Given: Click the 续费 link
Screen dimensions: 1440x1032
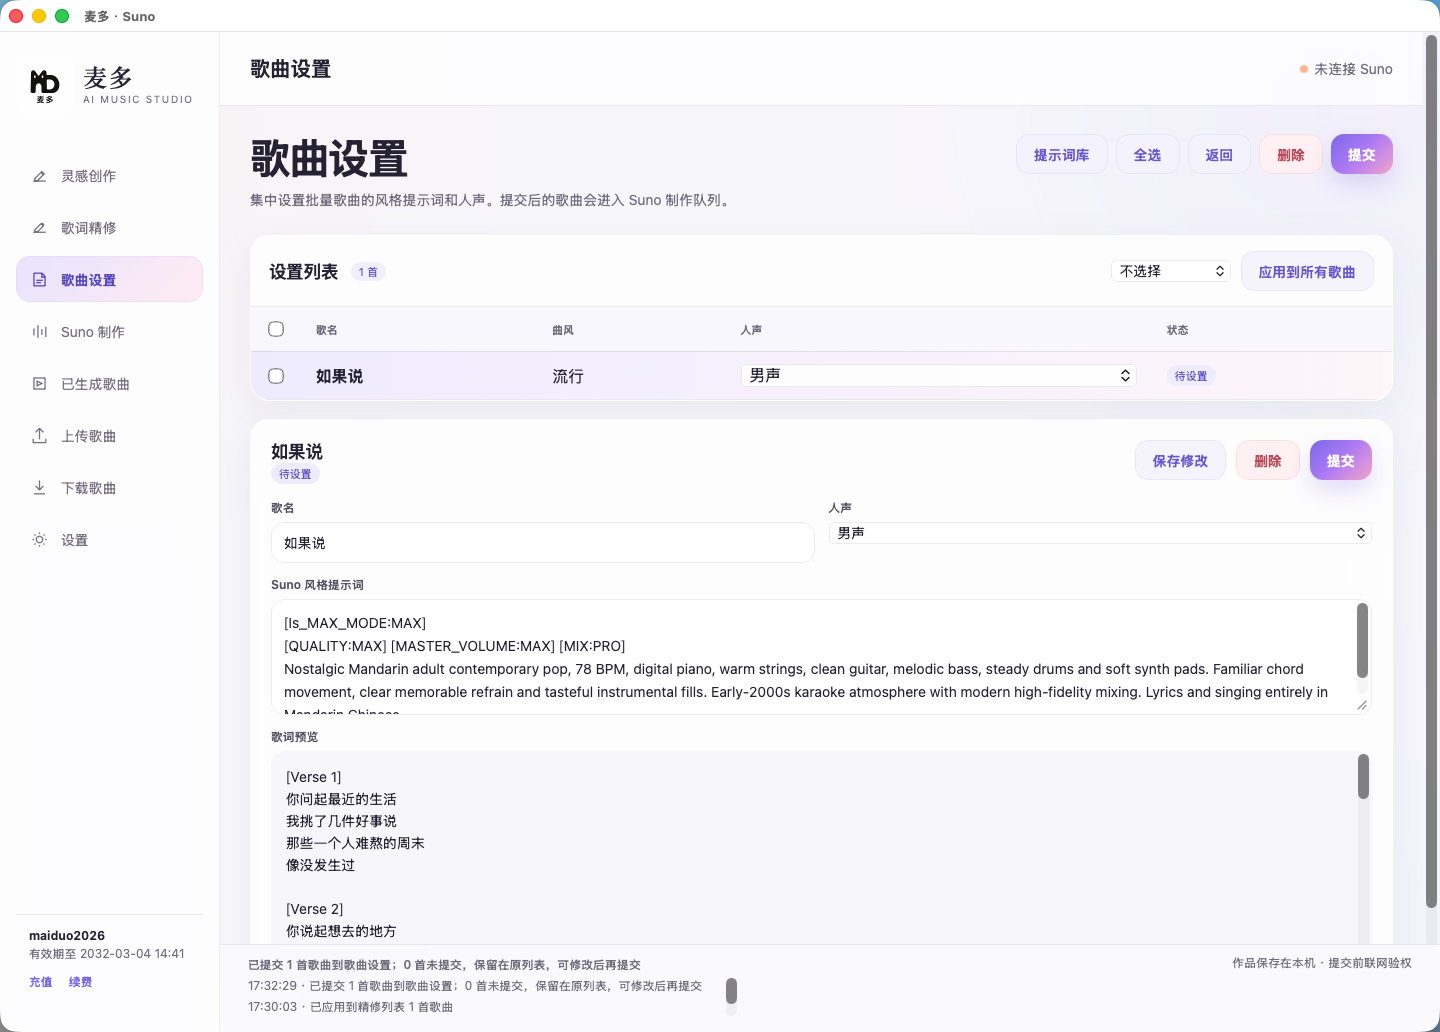Looking at the screenshot, I should tap(80, 982).
